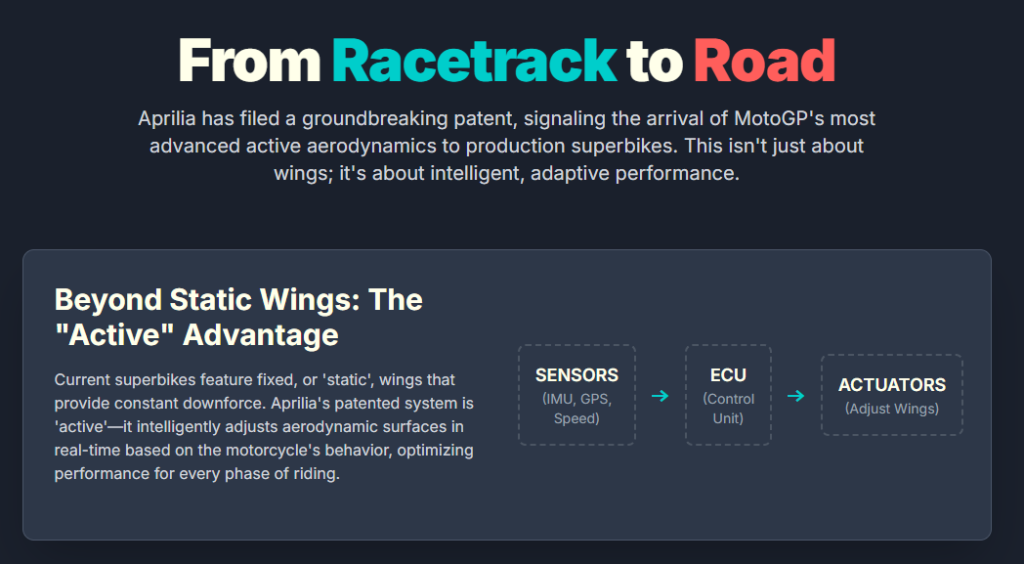Click the arrow between SENSORS and ECU

pyautogui.click(x=660, y=396)
